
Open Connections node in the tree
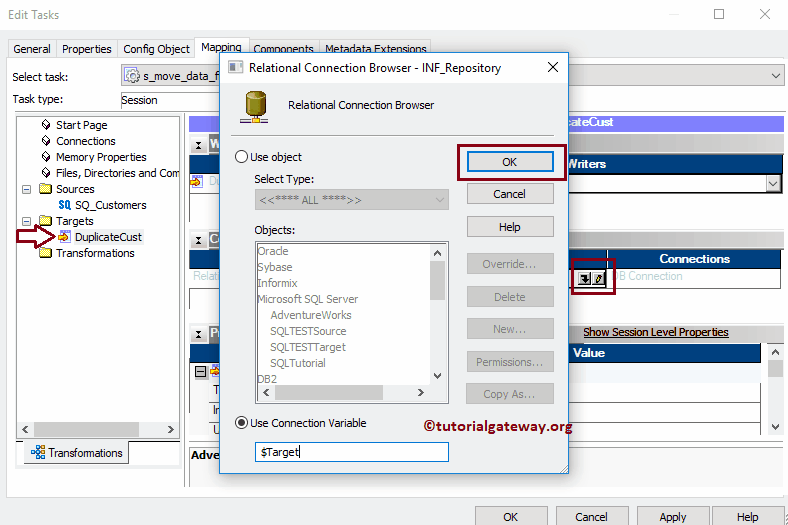[85, 141]
